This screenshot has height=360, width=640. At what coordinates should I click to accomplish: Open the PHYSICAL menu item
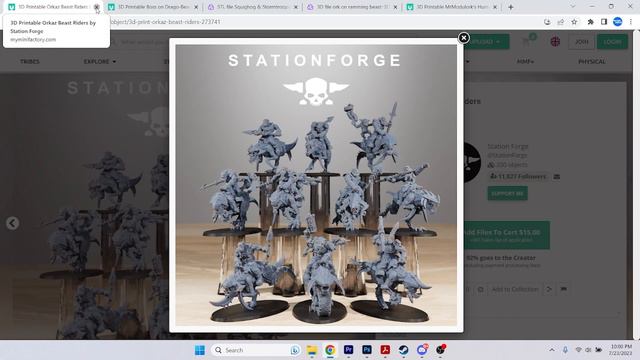click(x=591, y=62)
